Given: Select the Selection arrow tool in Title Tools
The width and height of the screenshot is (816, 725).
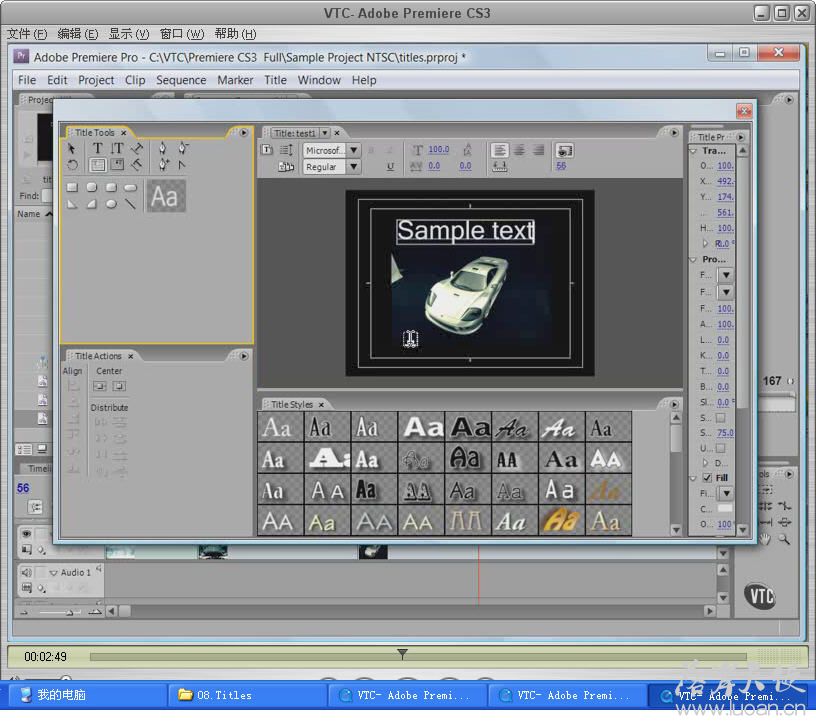Looking at the screenshot, I should (x=71, y=149).
